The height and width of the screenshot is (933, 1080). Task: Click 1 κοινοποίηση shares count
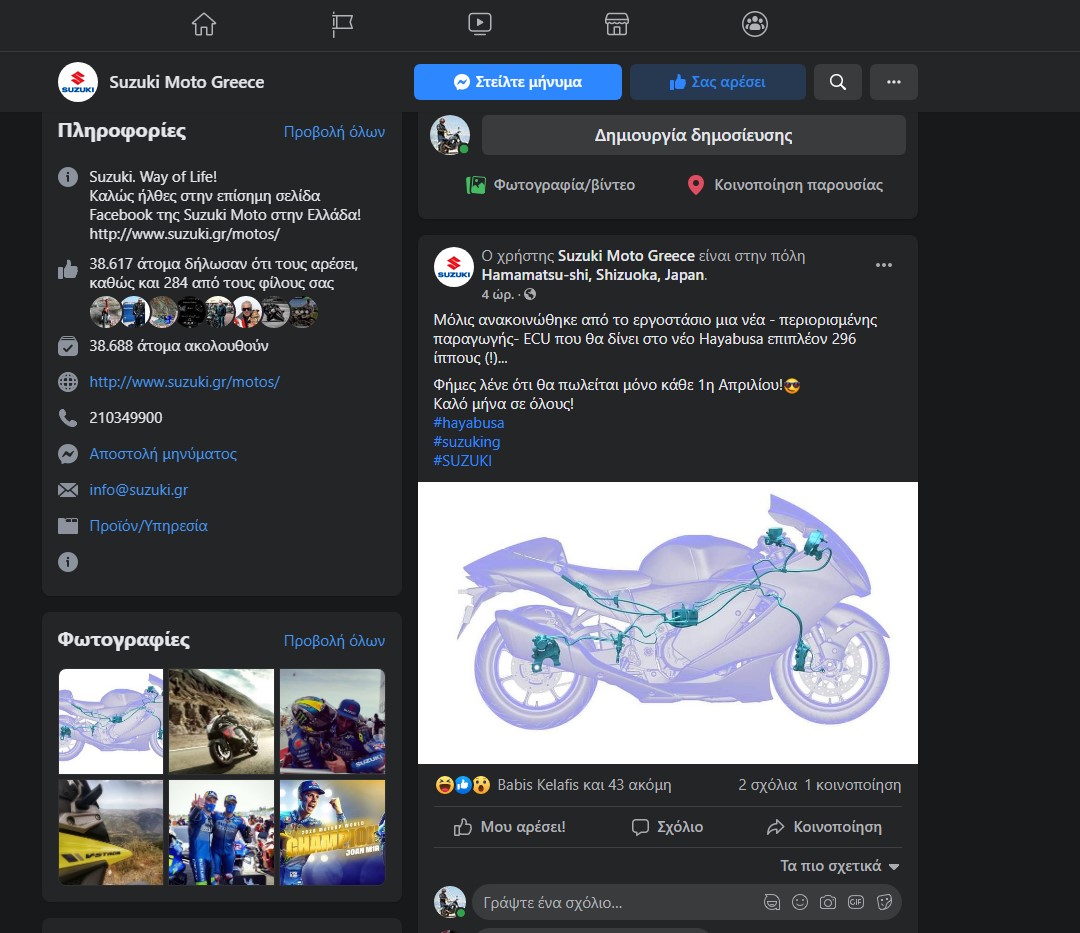tap(853, 785)
